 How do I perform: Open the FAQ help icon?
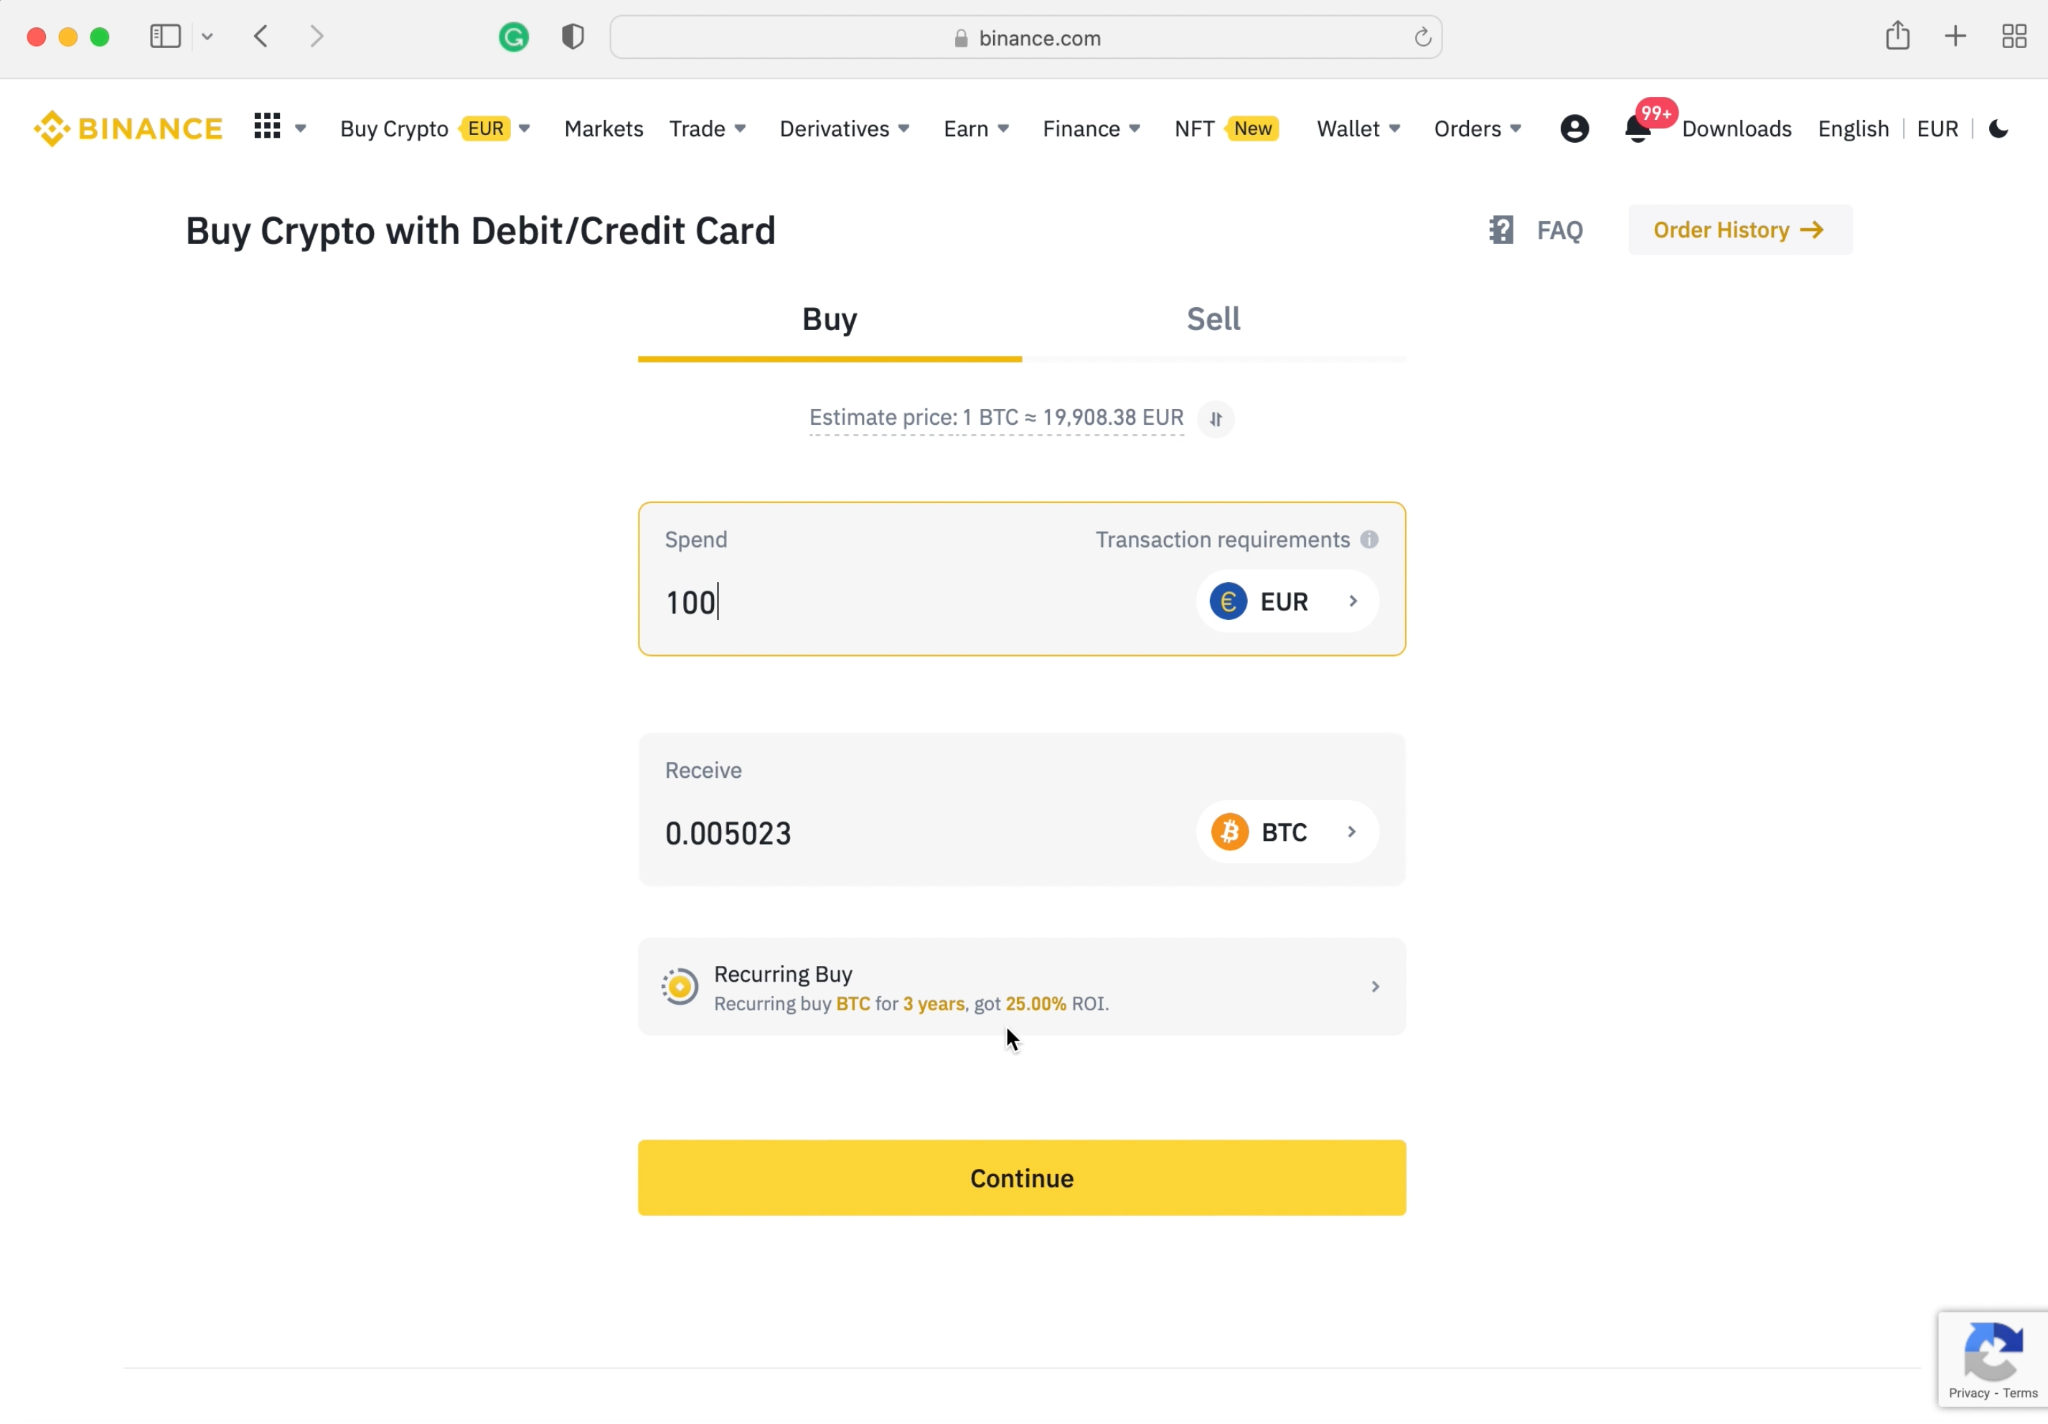click(x=1501, y=230)
